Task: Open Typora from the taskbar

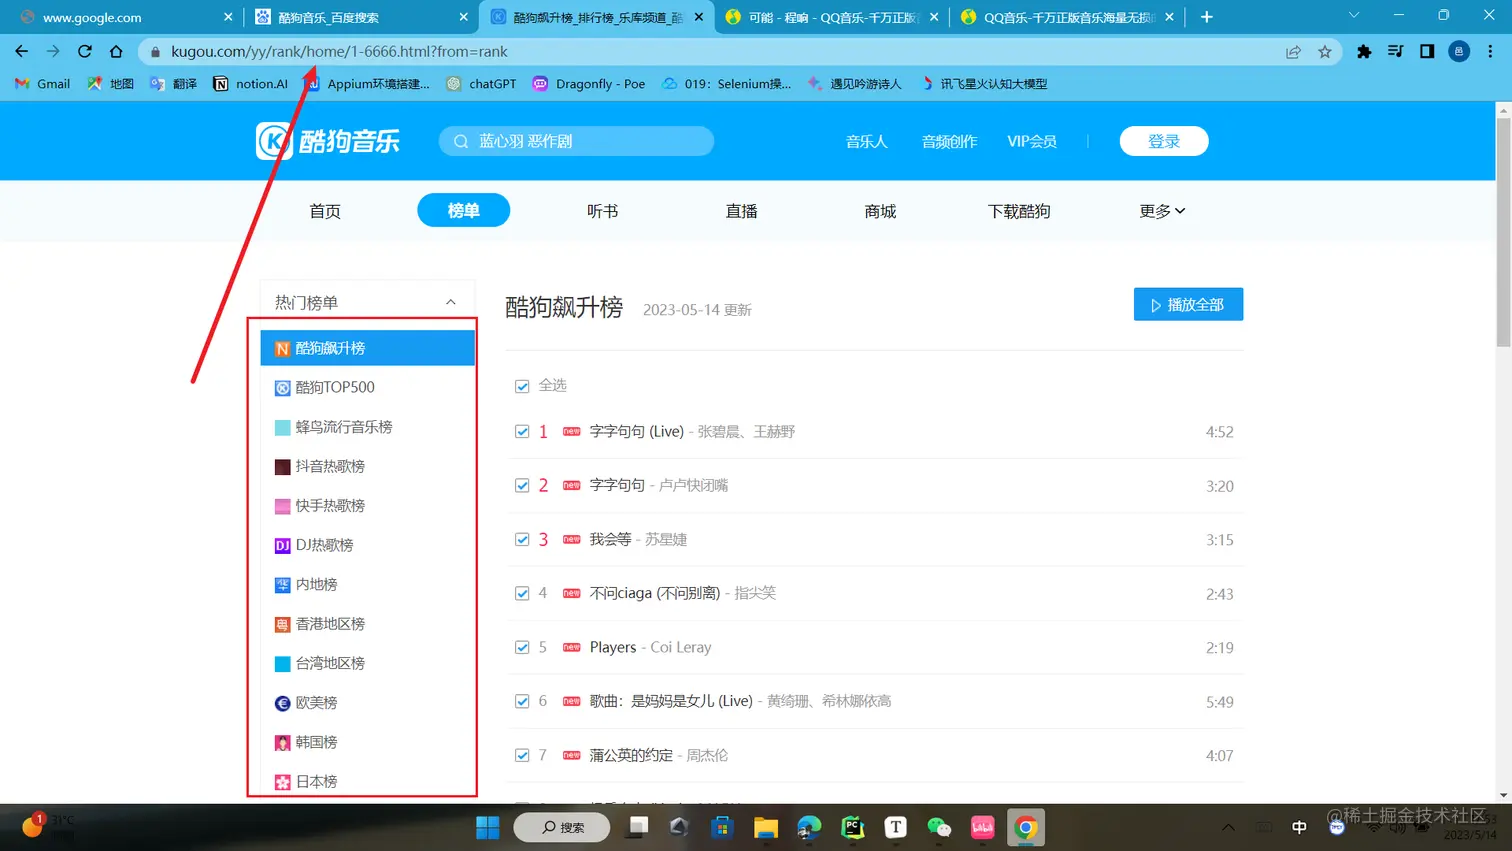Action: tap(896, 827)
